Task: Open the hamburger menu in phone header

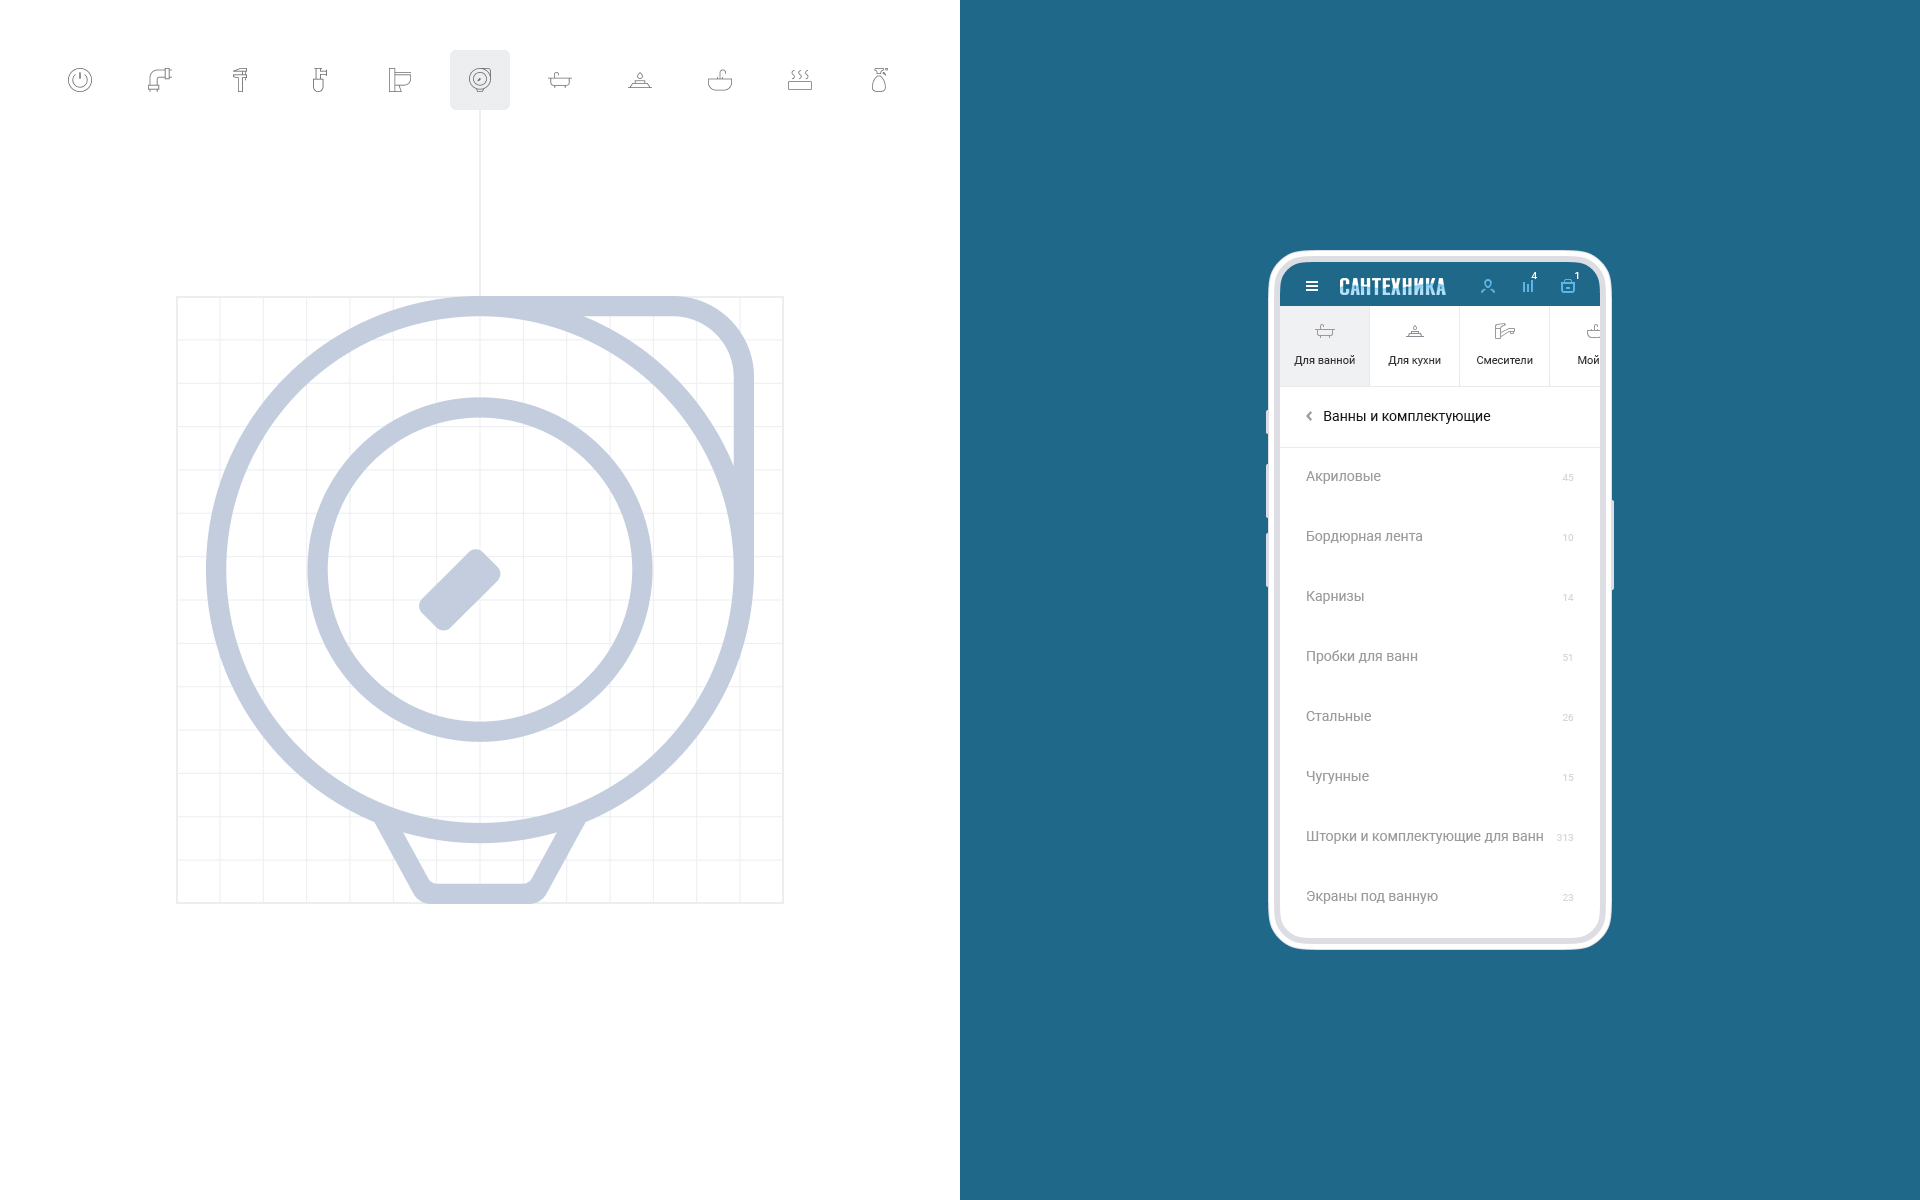Action: point(1312,287)
